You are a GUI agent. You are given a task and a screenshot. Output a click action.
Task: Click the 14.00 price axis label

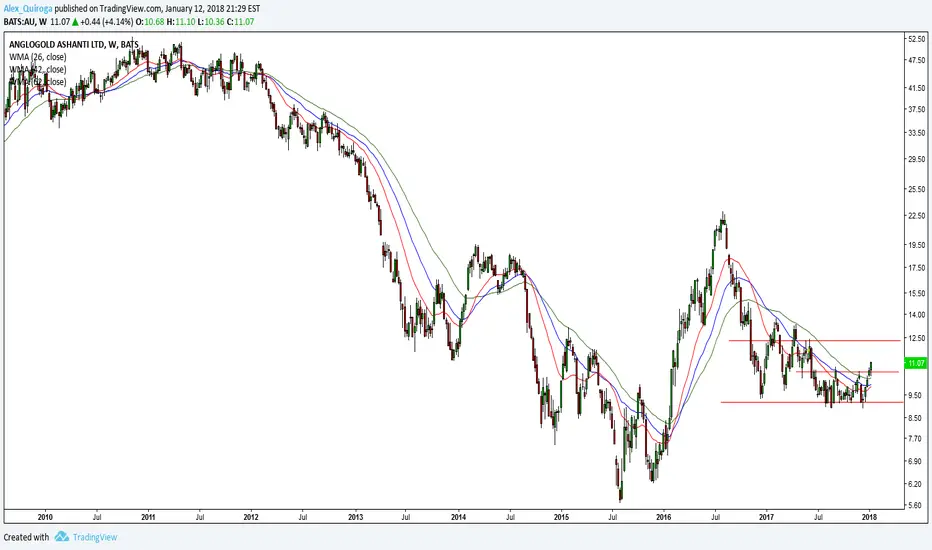coord(916,315)
